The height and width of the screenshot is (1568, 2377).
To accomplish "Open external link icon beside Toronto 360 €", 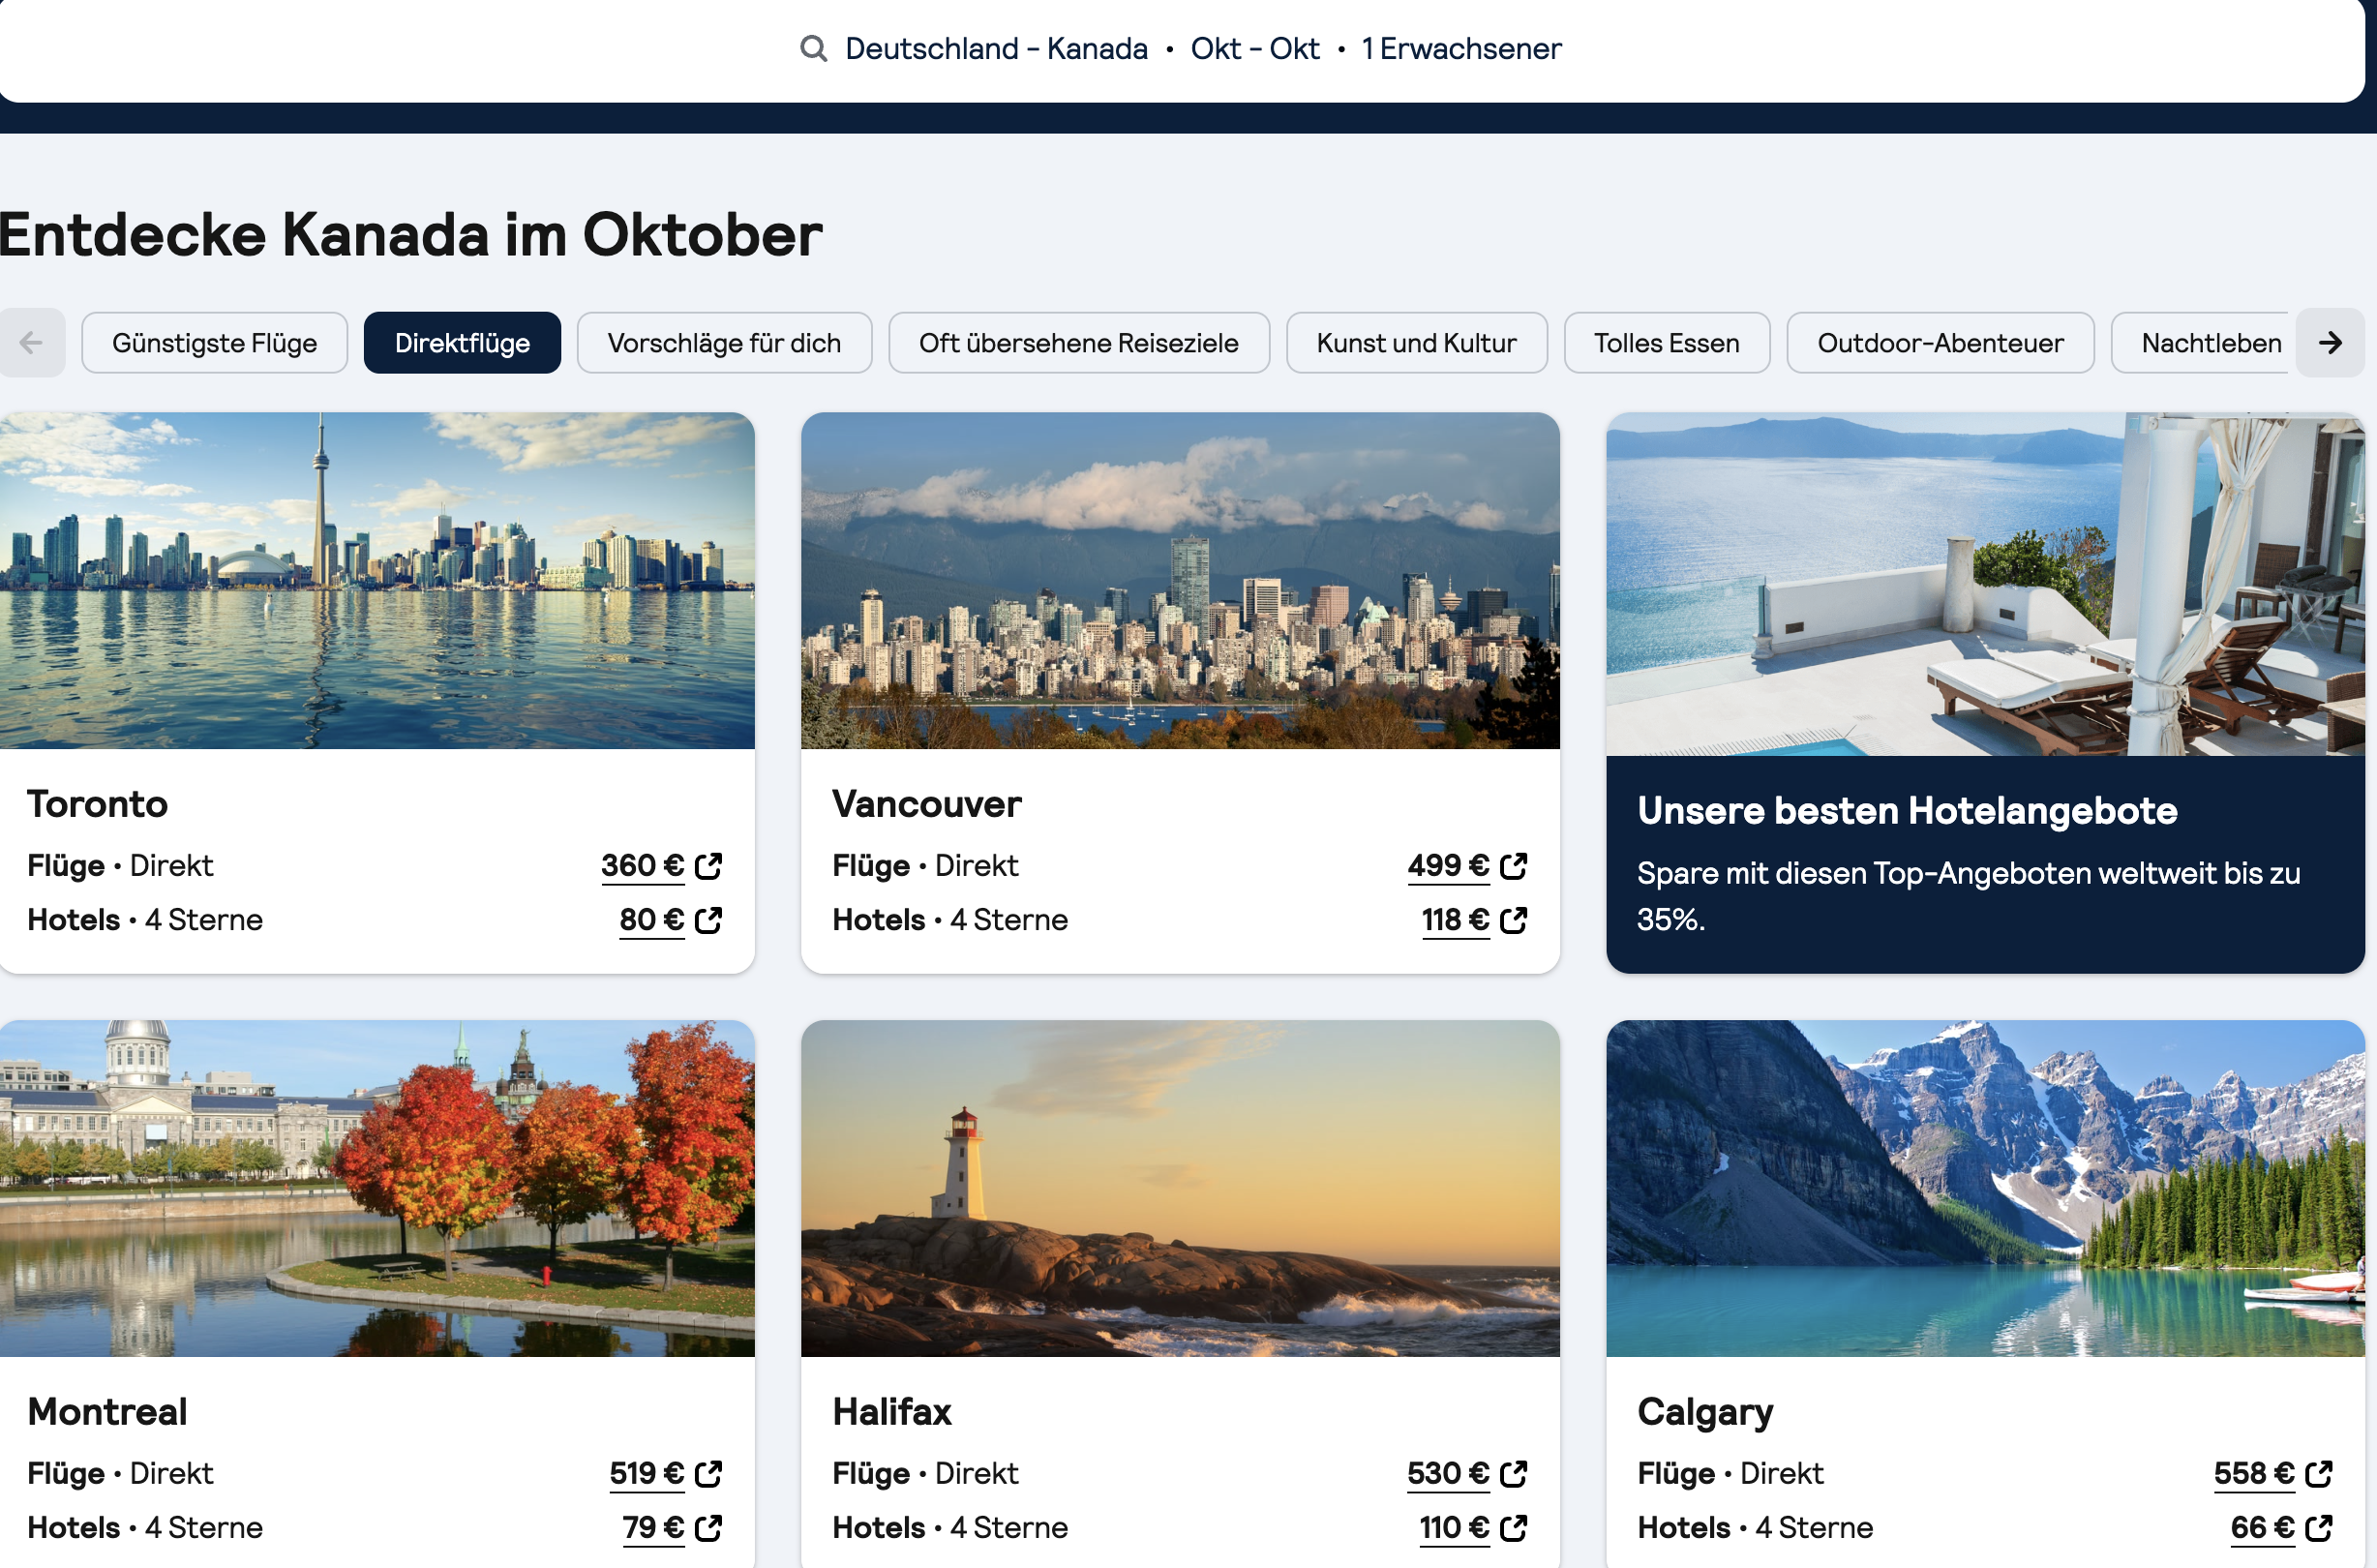I will (708, 865).
